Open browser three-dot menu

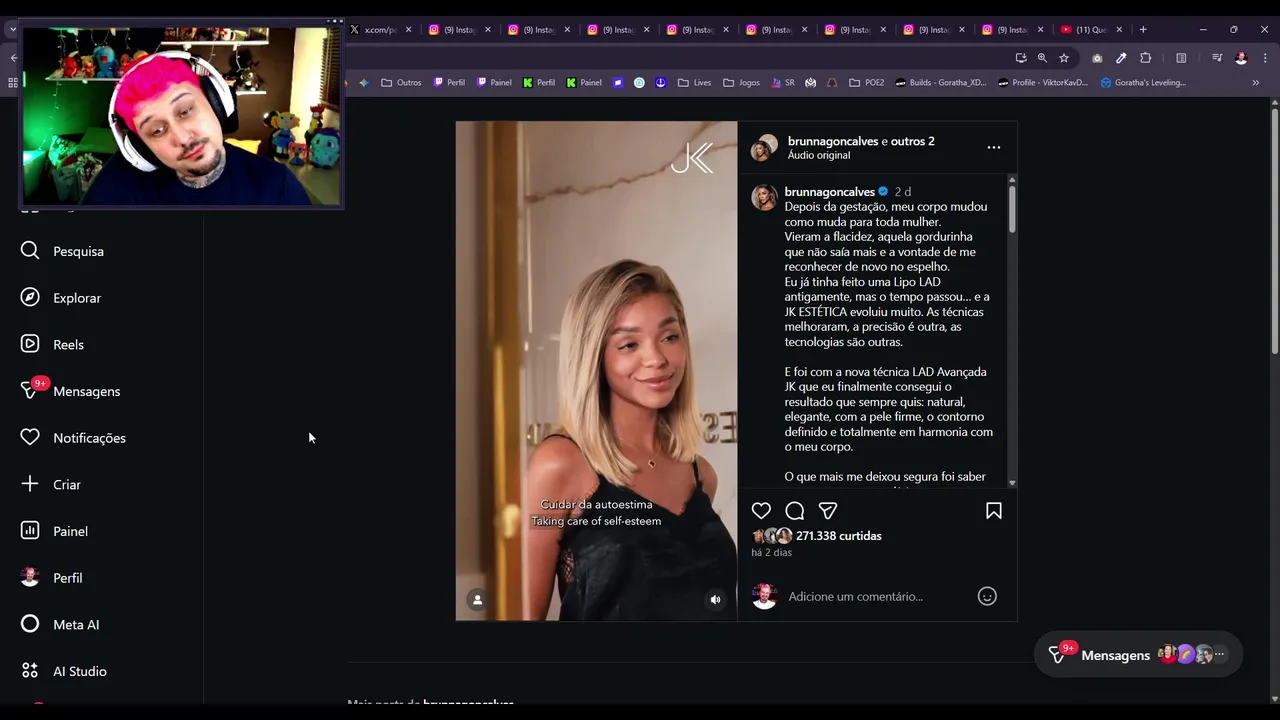click(1265, 58)
